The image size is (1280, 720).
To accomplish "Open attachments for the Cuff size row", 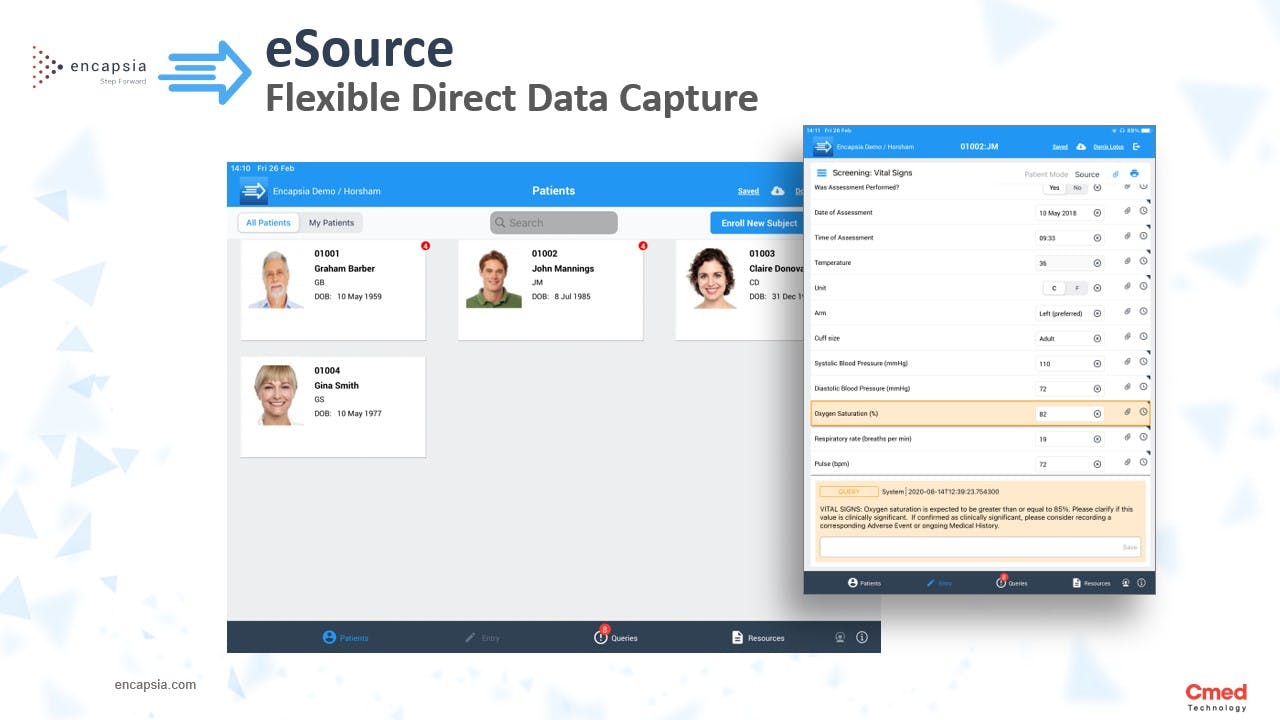I will pyautogui.click(x=1127, y=337).
